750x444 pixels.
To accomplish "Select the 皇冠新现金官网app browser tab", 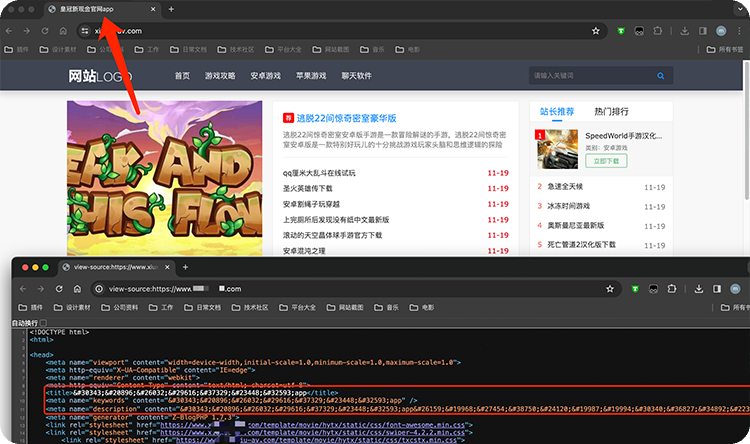I will point(103,9).
